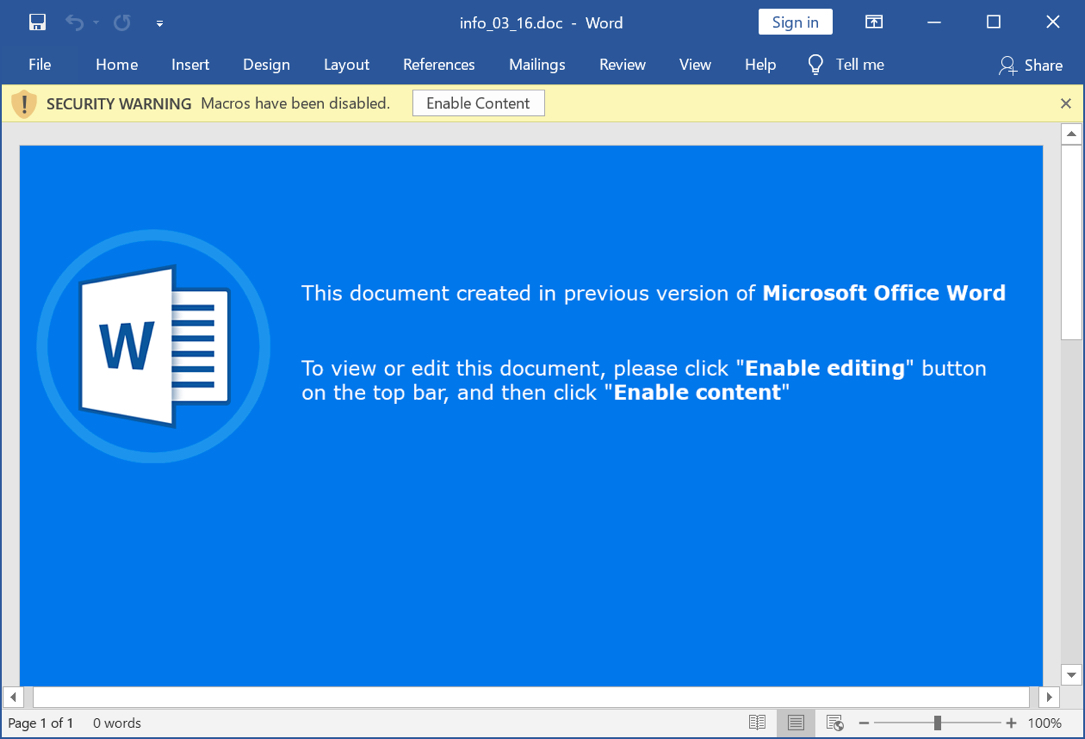This screenshot has width=1085, height=739.
Task: Click the 'Microsoft Office Word' bold text
Action: pos(884,293)
